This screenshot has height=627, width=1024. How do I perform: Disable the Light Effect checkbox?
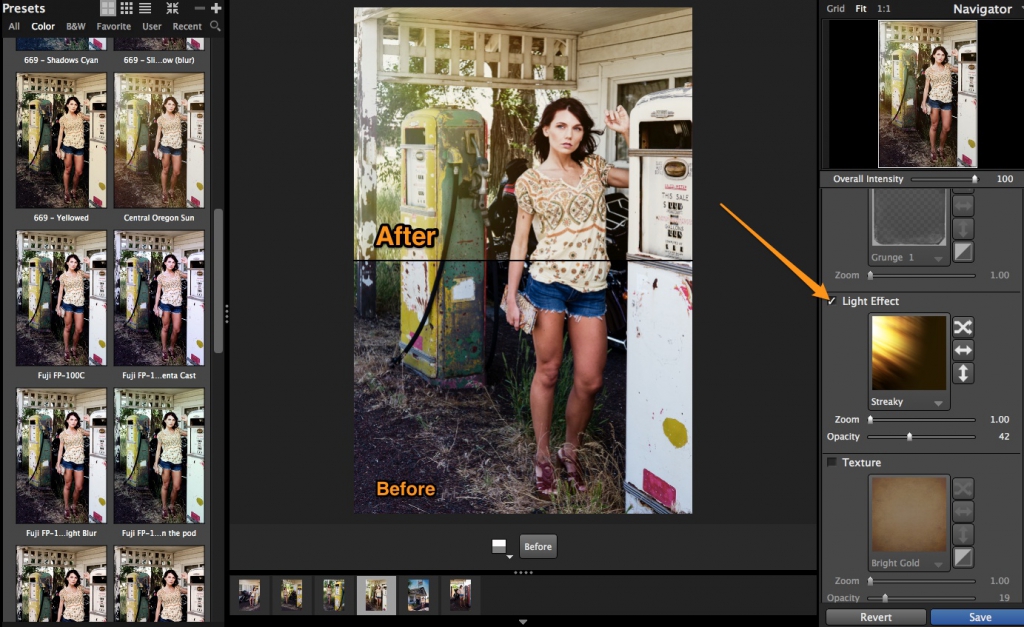[x=831, y=301]
